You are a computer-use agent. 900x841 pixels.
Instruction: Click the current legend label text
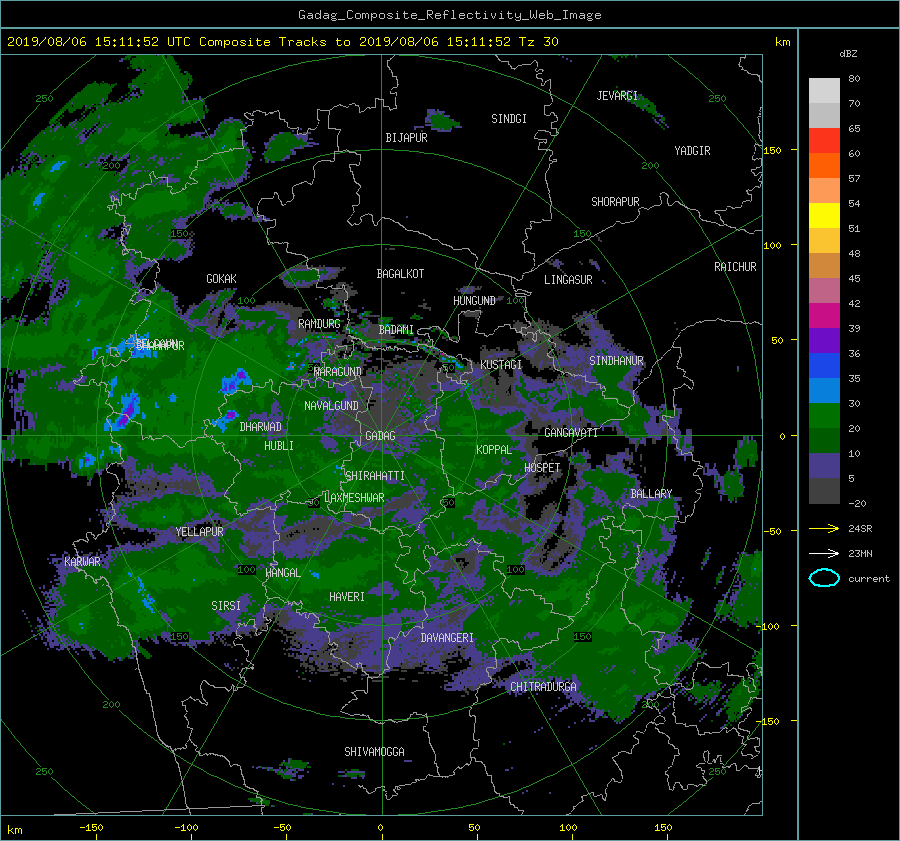(869, 579)
